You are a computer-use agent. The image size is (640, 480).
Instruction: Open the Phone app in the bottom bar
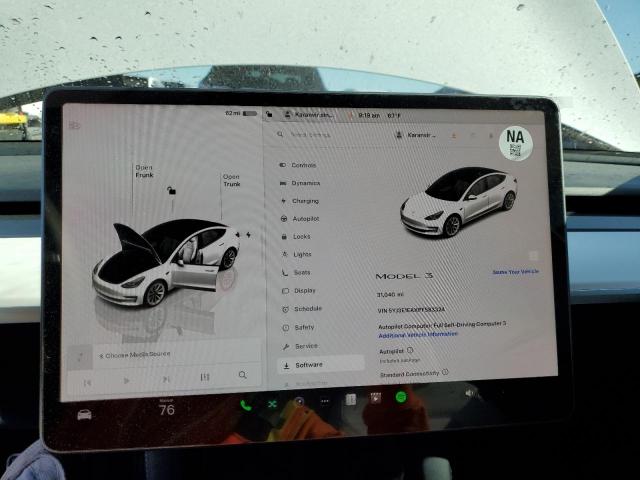tap(246, 405)
